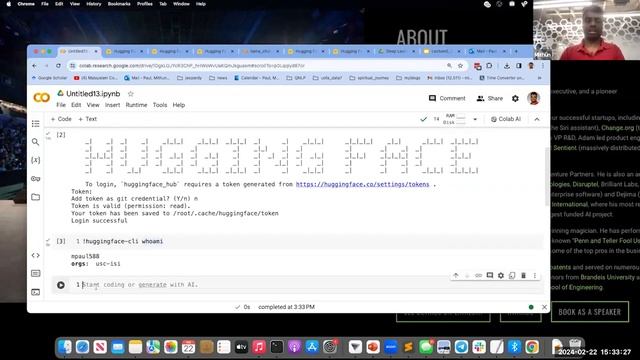Screen dimensions: 640x360
Task: Click the Comment button
Action: [x=447, y=98]
